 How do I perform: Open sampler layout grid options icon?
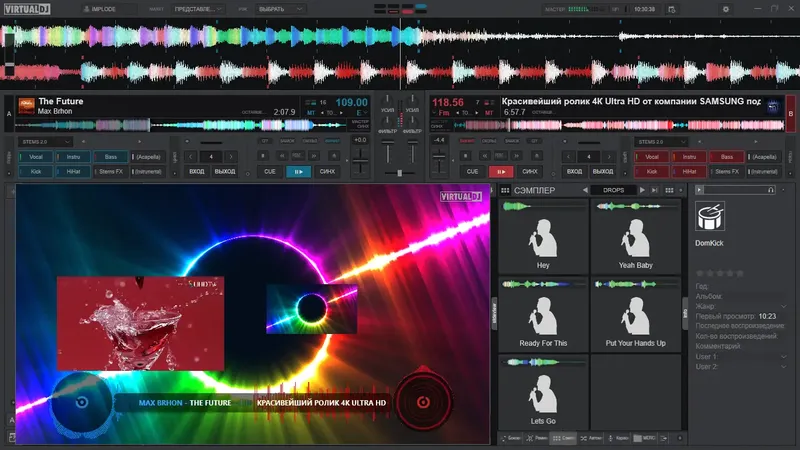coord(669,190)
